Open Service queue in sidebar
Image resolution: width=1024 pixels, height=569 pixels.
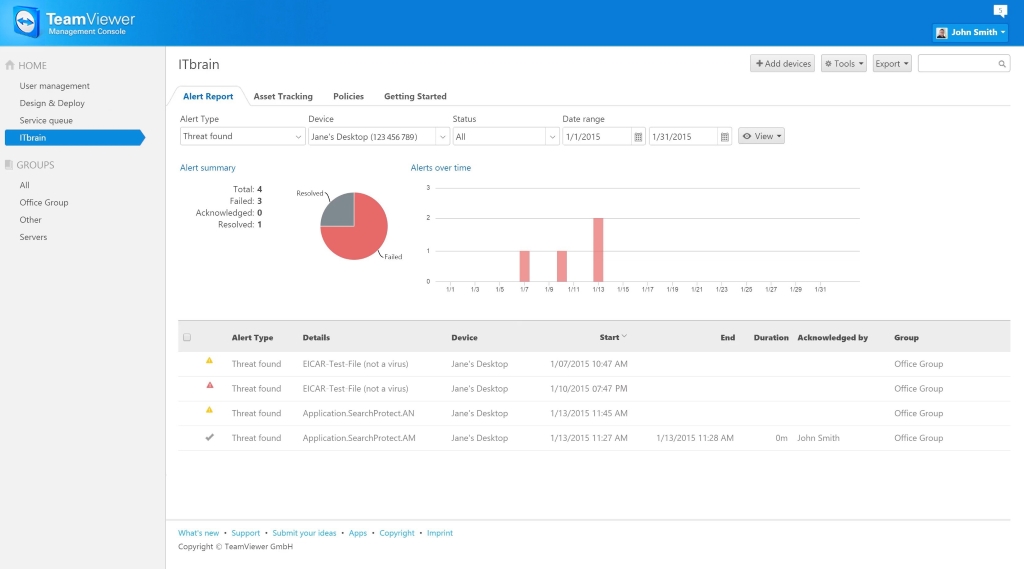tap(46, 120)
